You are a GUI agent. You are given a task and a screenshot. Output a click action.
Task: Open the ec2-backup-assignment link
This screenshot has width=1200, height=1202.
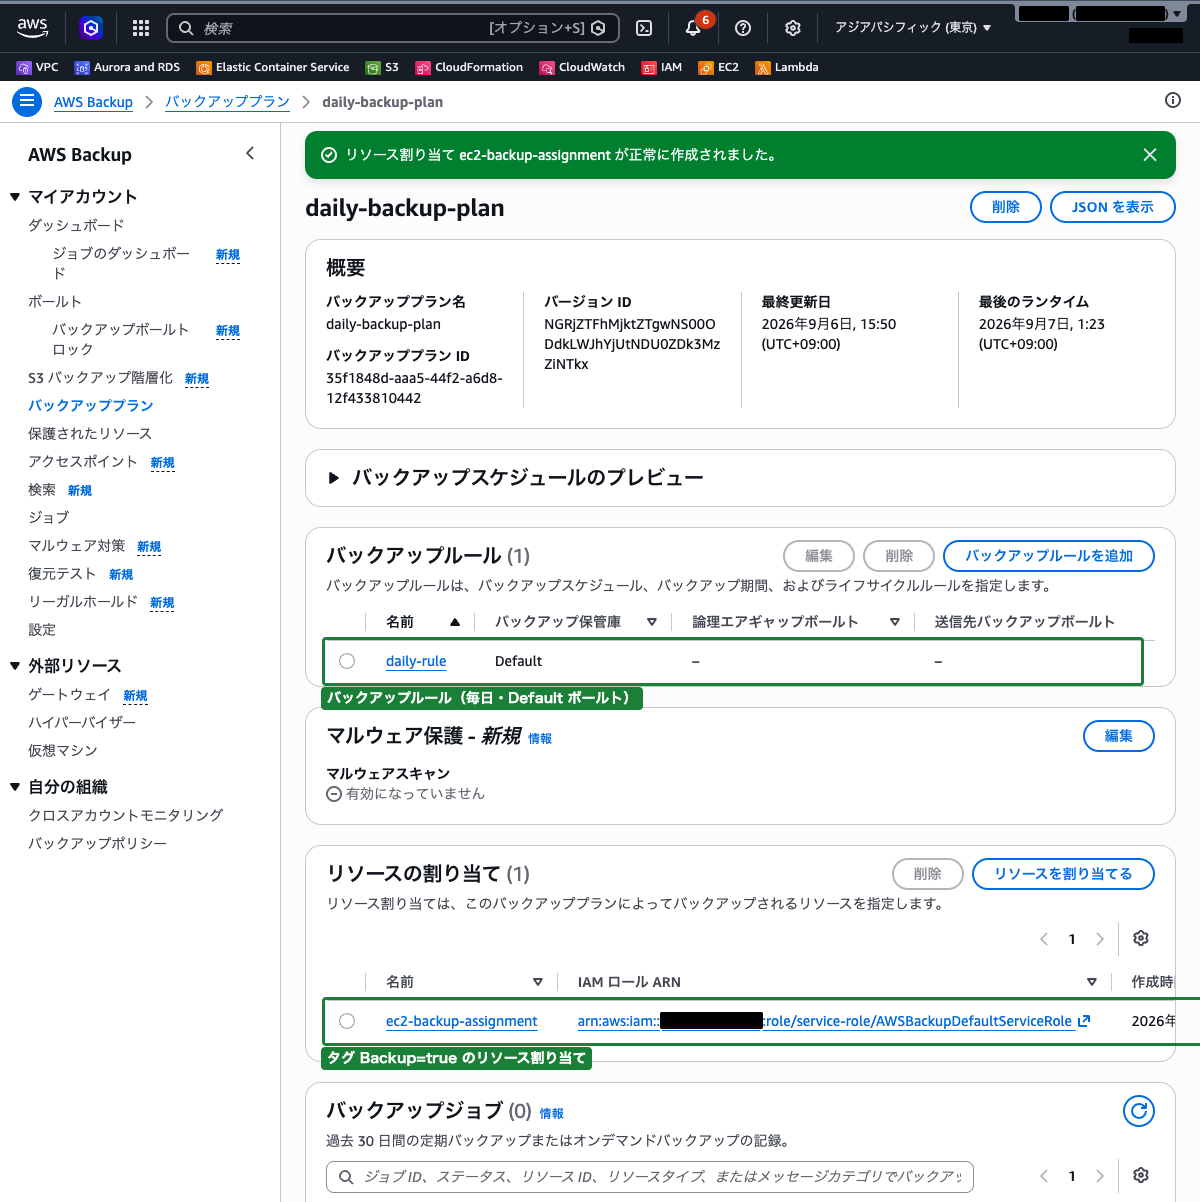(x=462, y=1021)
